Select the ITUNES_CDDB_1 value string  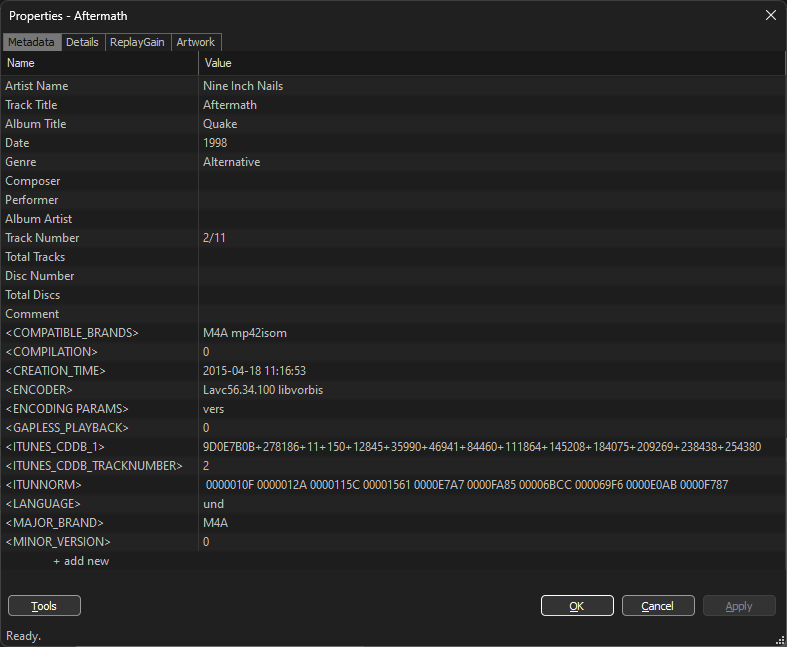(x=482, y=447)
